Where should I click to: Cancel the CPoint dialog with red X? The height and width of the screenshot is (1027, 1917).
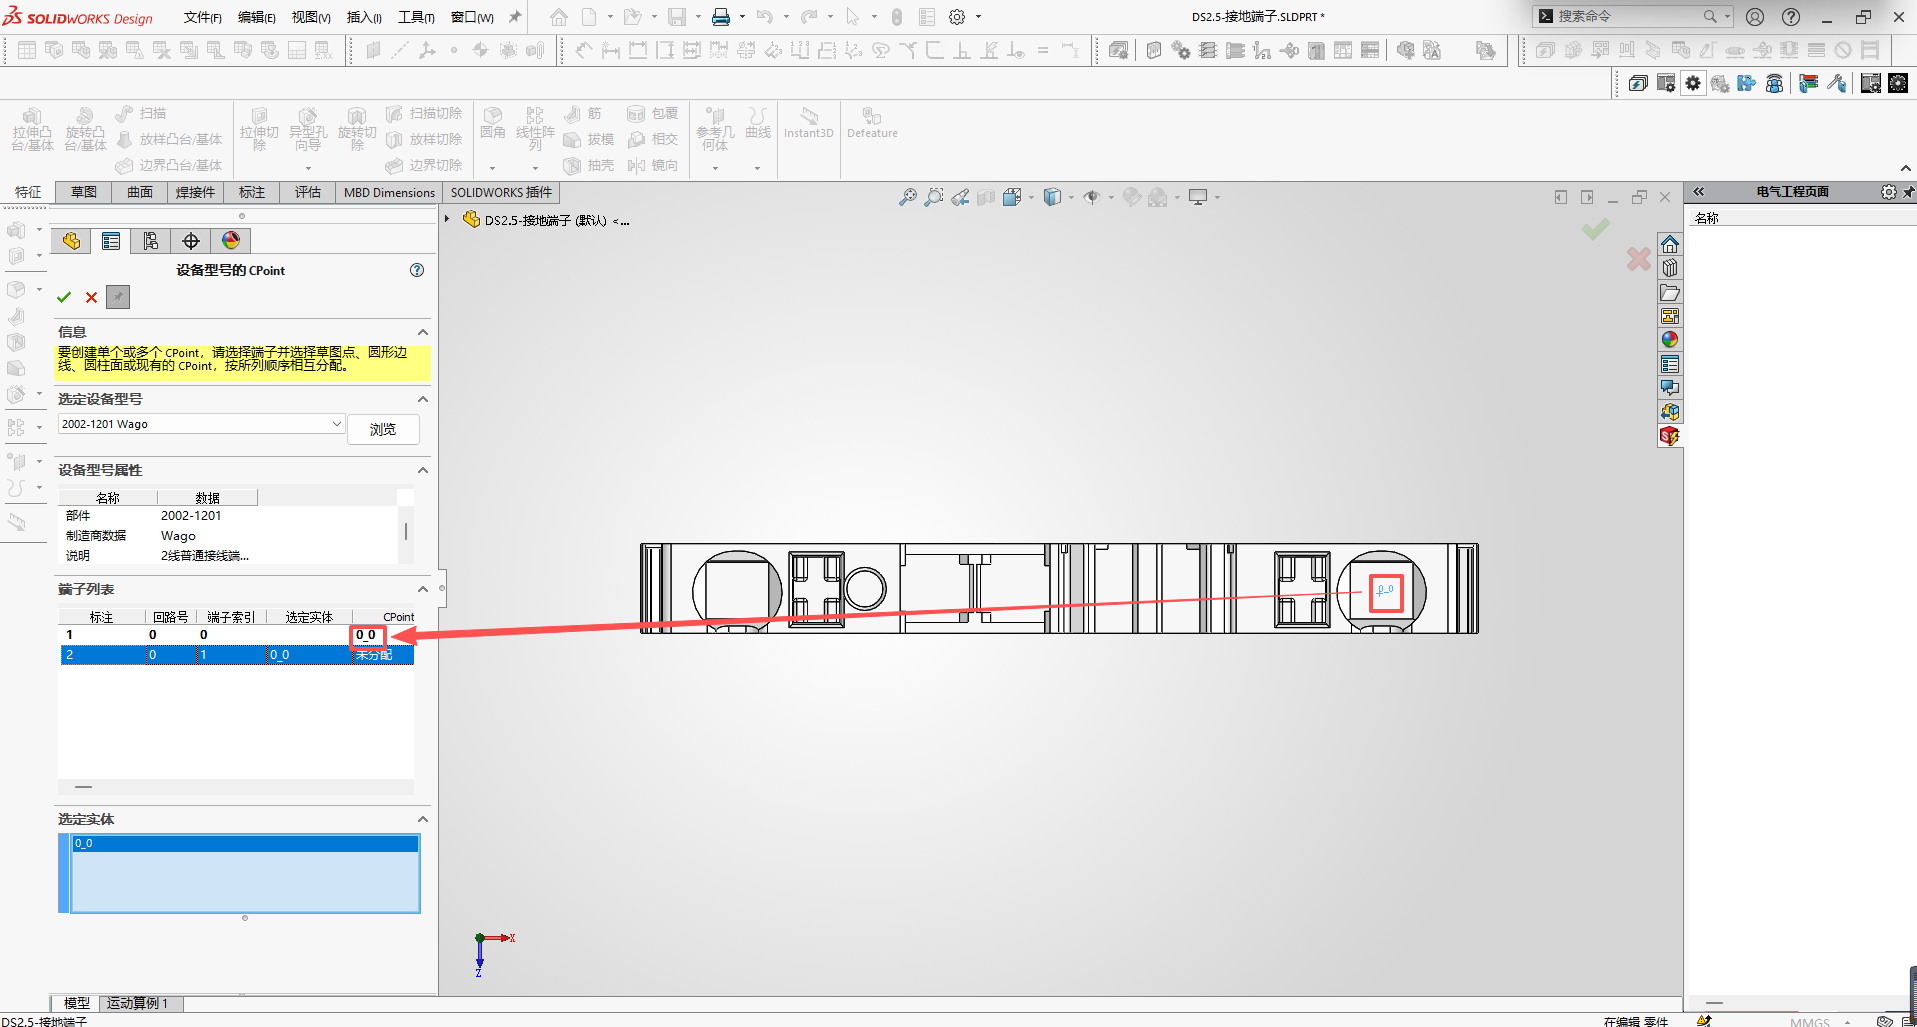pos(91,297)
